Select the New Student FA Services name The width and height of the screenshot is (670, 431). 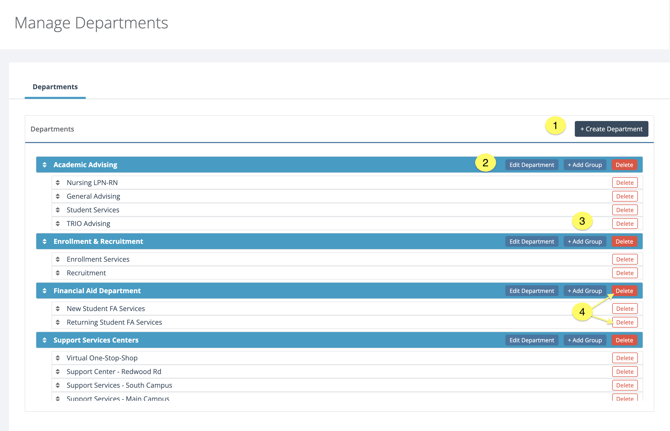pos(106,309)
